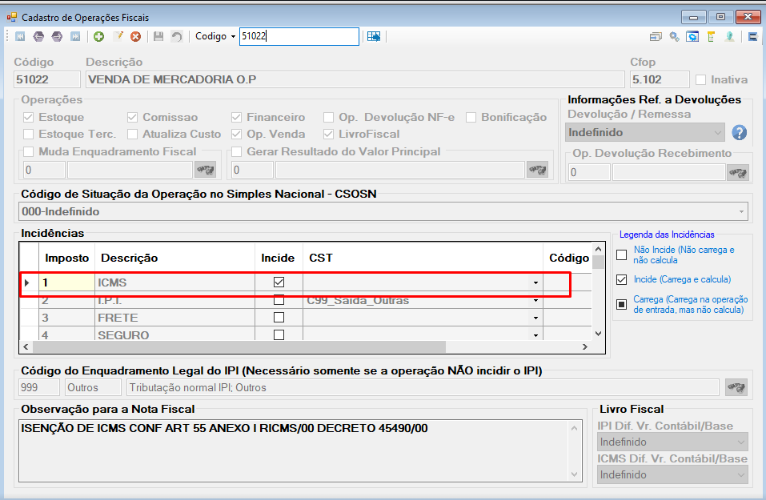Click the gears toolbar icon
The image size is (766, 500).
click(674, 37)
